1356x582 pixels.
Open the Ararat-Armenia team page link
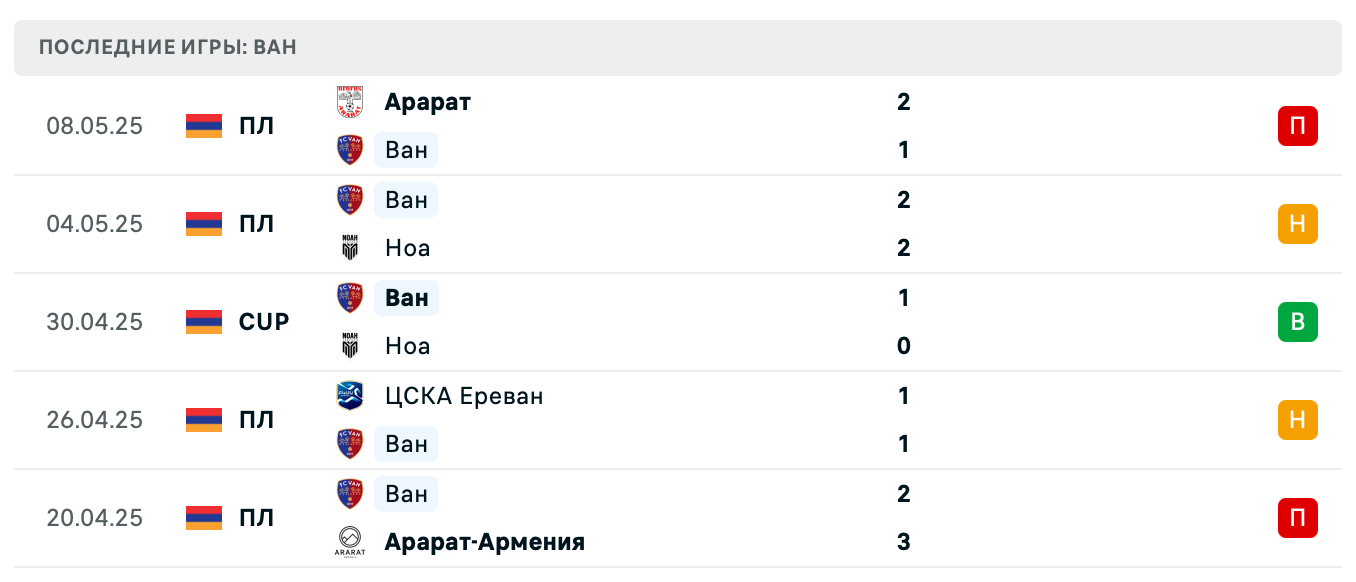pyautogui.click(x=484, y=541)
